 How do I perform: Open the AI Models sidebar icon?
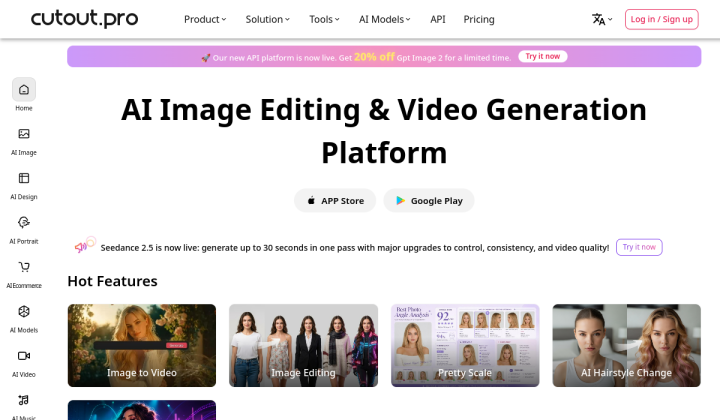click(x=24, y=311)
